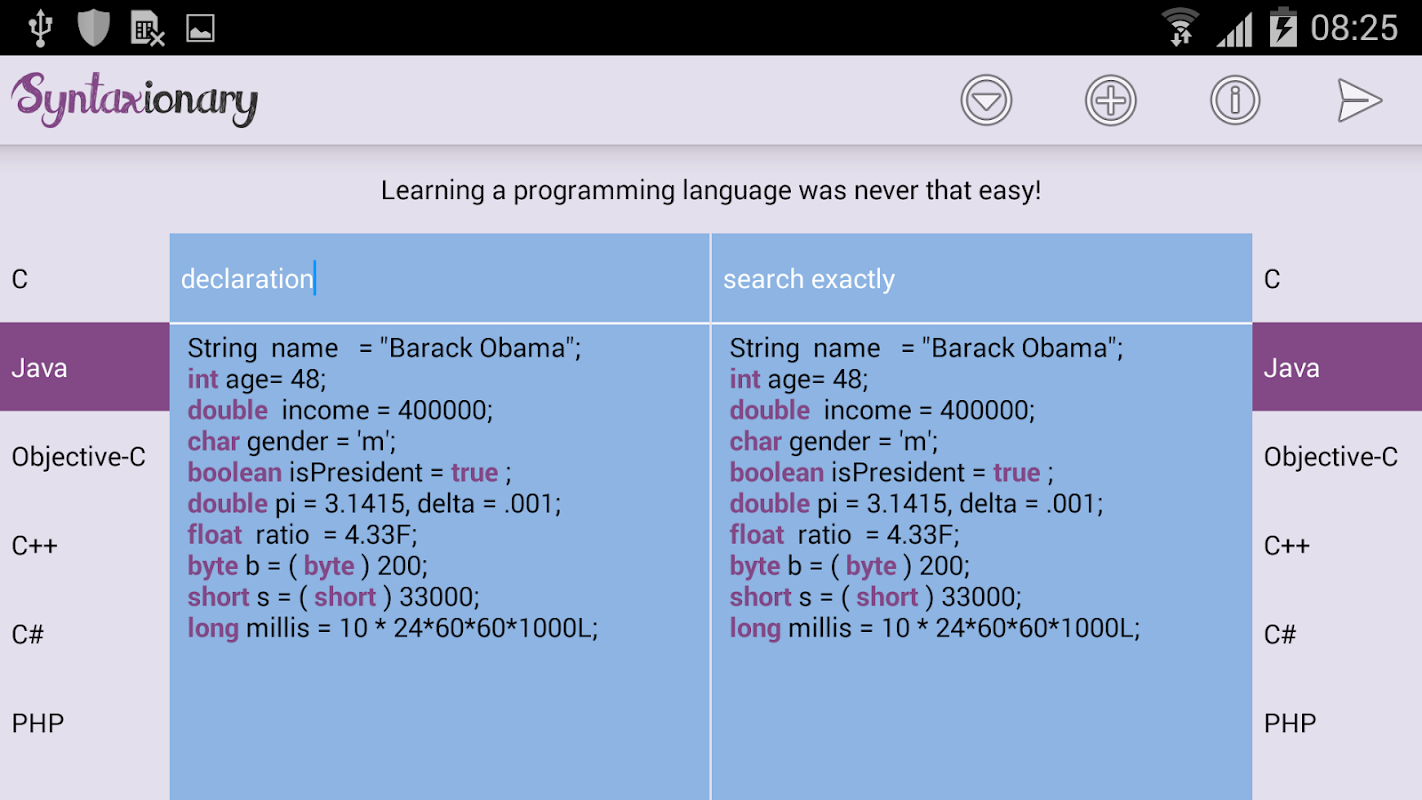The height and width of the screenshot is (800, 1422).
Task: Tap the paper plane send icon
Action: point(1360,101)
